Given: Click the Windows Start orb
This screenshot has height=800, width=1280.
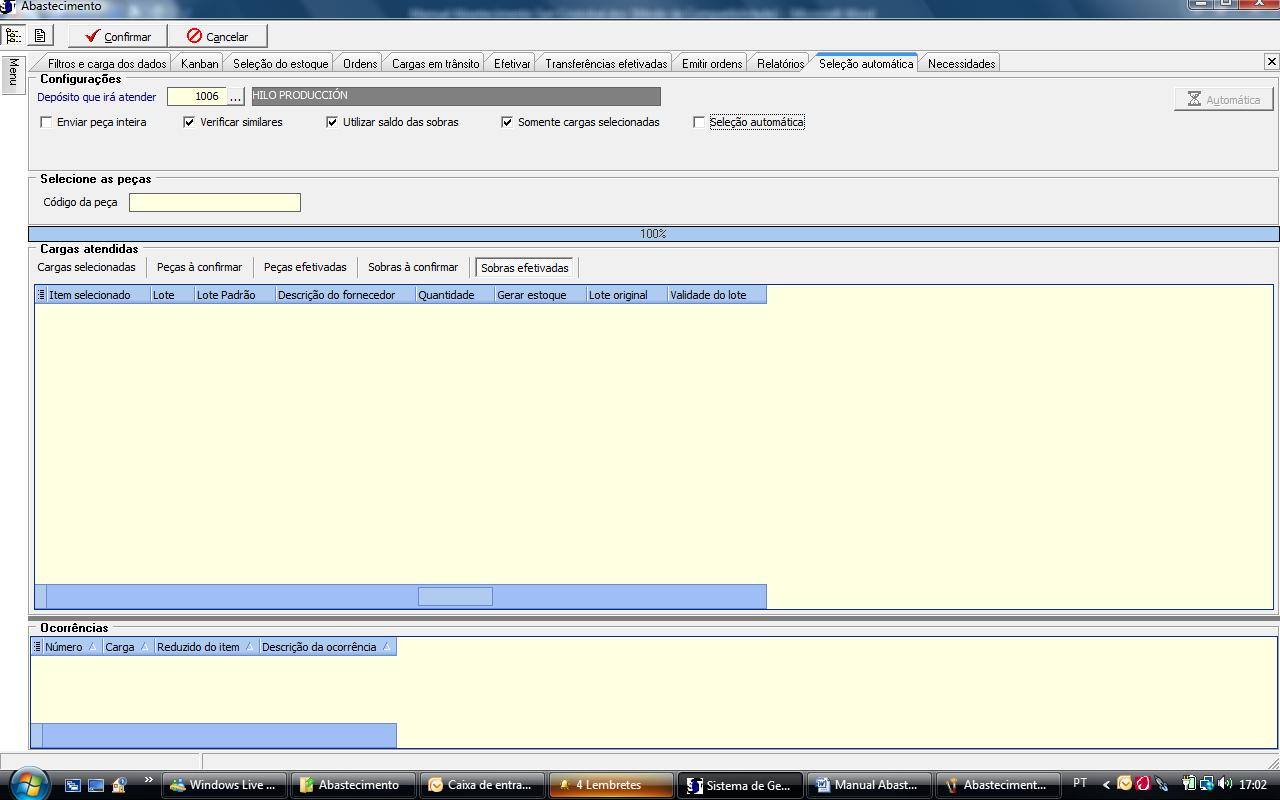Looking at the screenshot, I should coord(27,783).
